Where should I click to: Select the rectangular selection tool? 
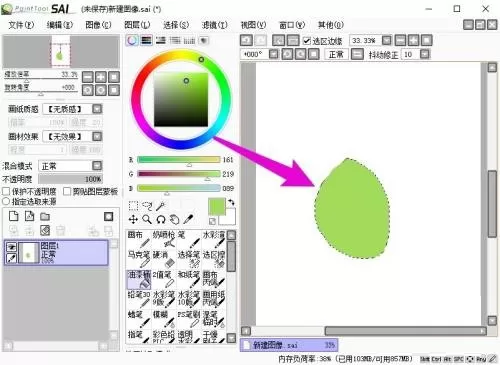coord(133,206)
